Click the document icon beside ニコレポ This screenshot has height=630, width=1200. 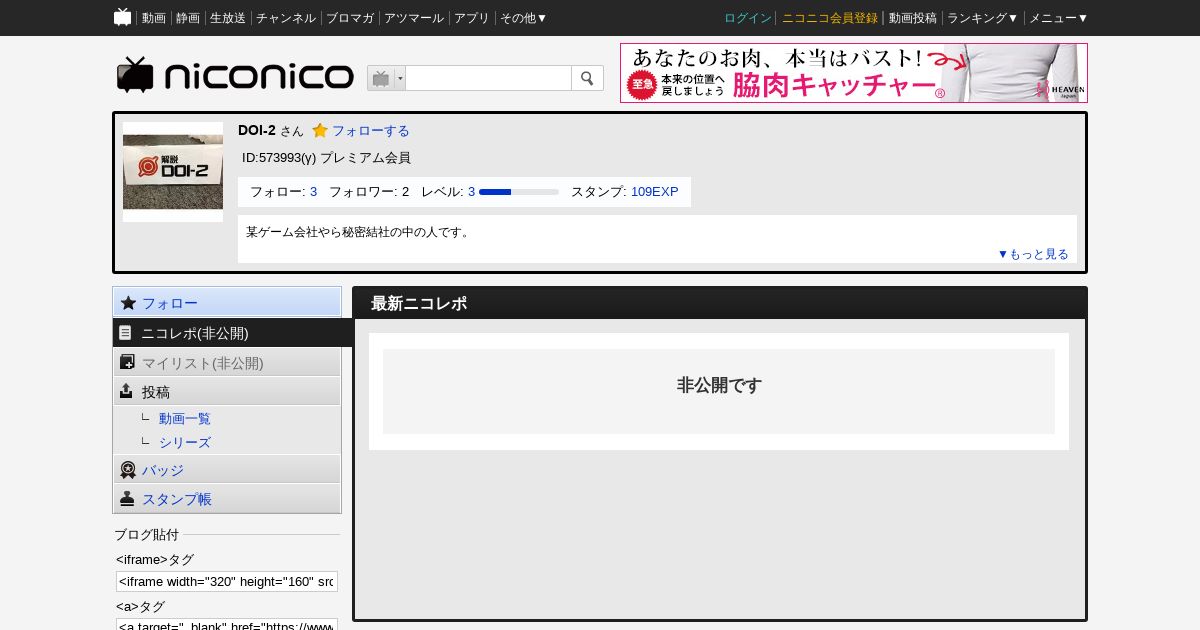[125, 333]
